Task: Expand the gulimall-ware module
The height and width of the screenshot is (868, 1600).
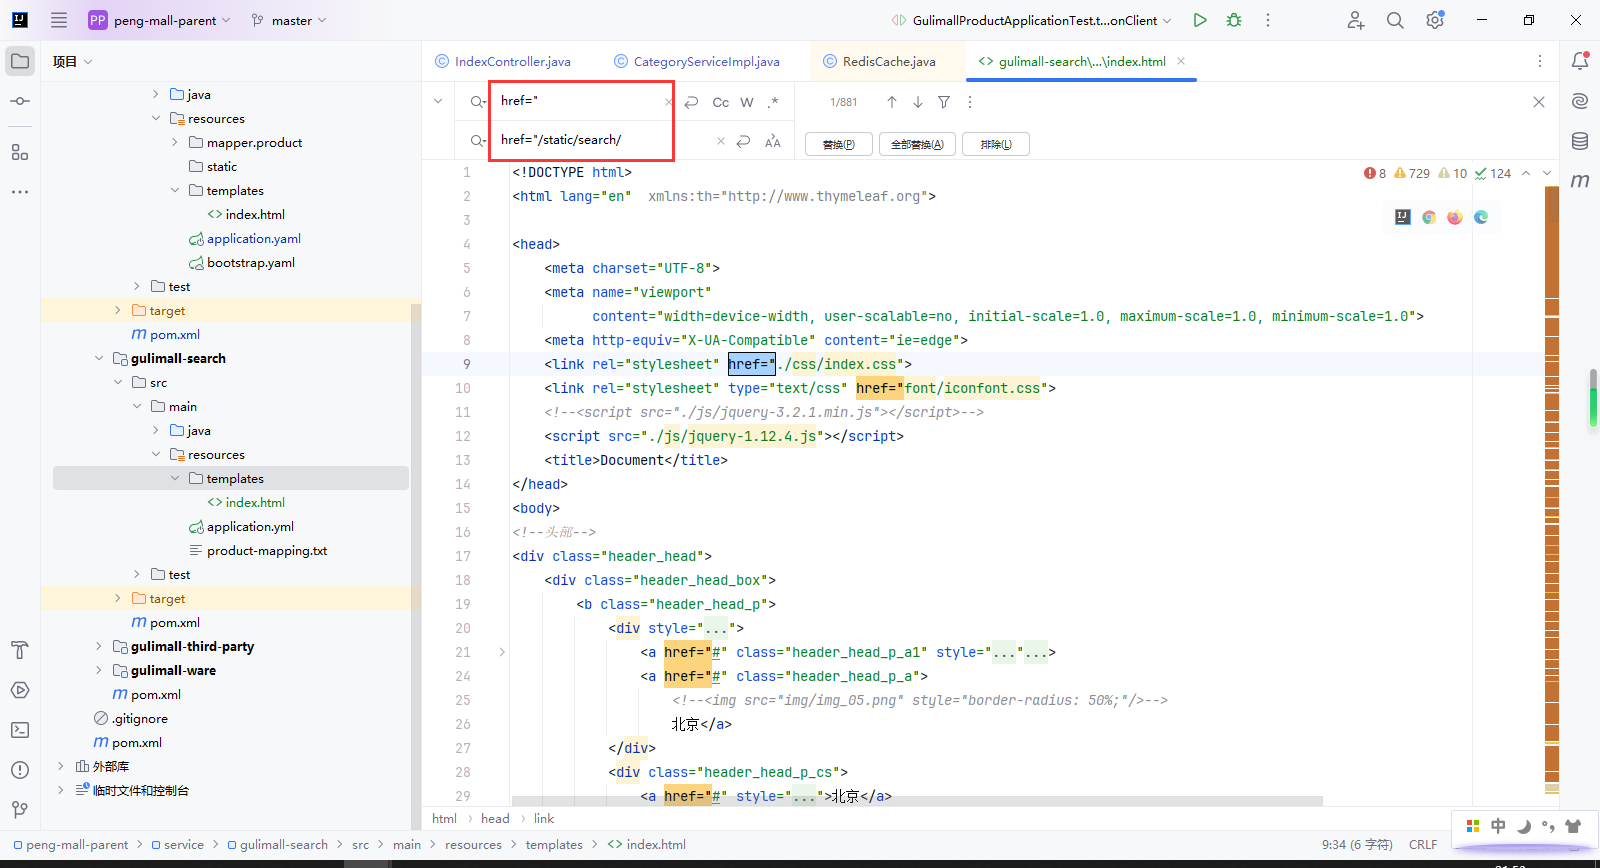Action: tap(98, 671)
